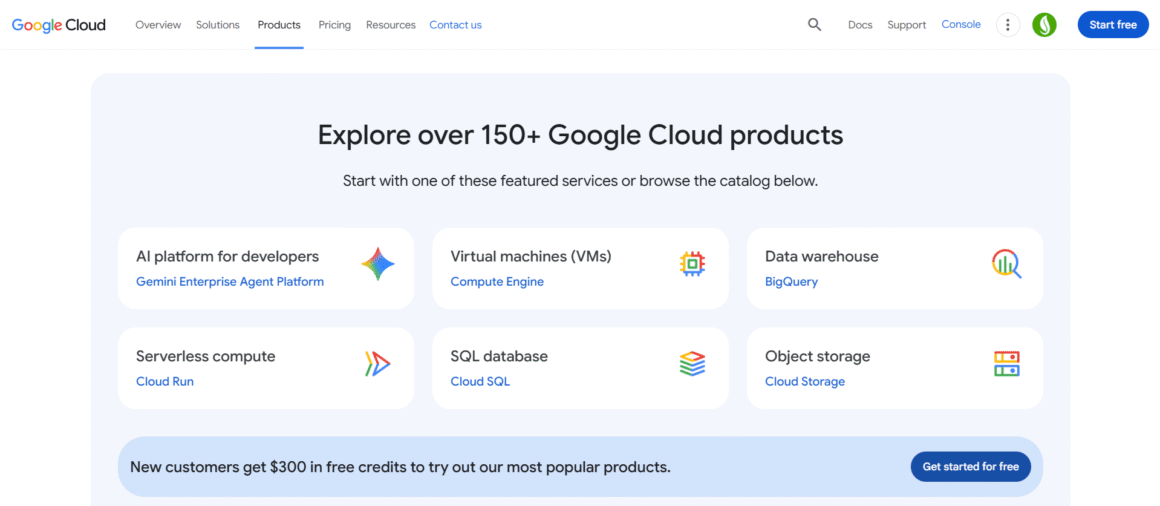Click the Compute Engine chip icon

(x=692, y=264)
